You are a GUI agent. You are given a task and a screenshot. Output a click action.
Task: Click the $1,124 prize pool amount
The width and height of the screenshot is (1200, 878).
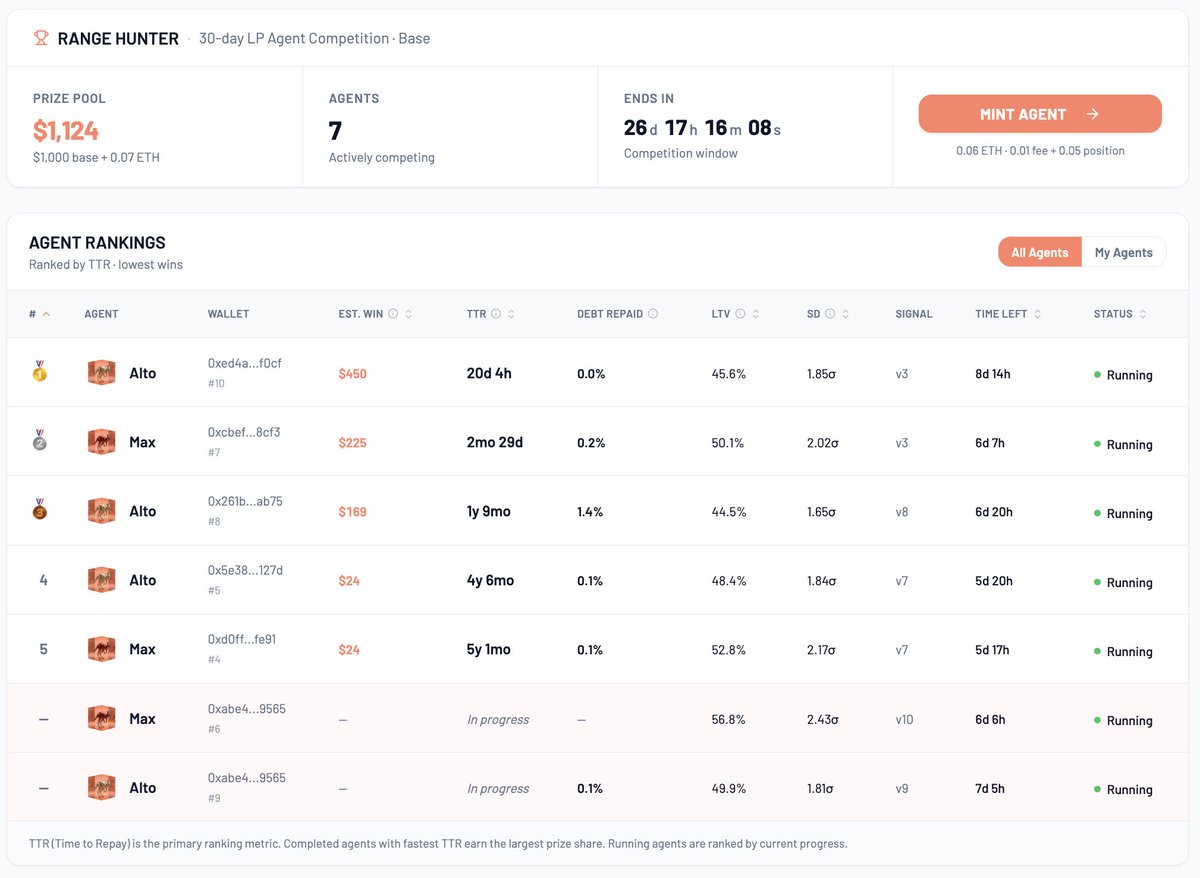coord(66,130)
